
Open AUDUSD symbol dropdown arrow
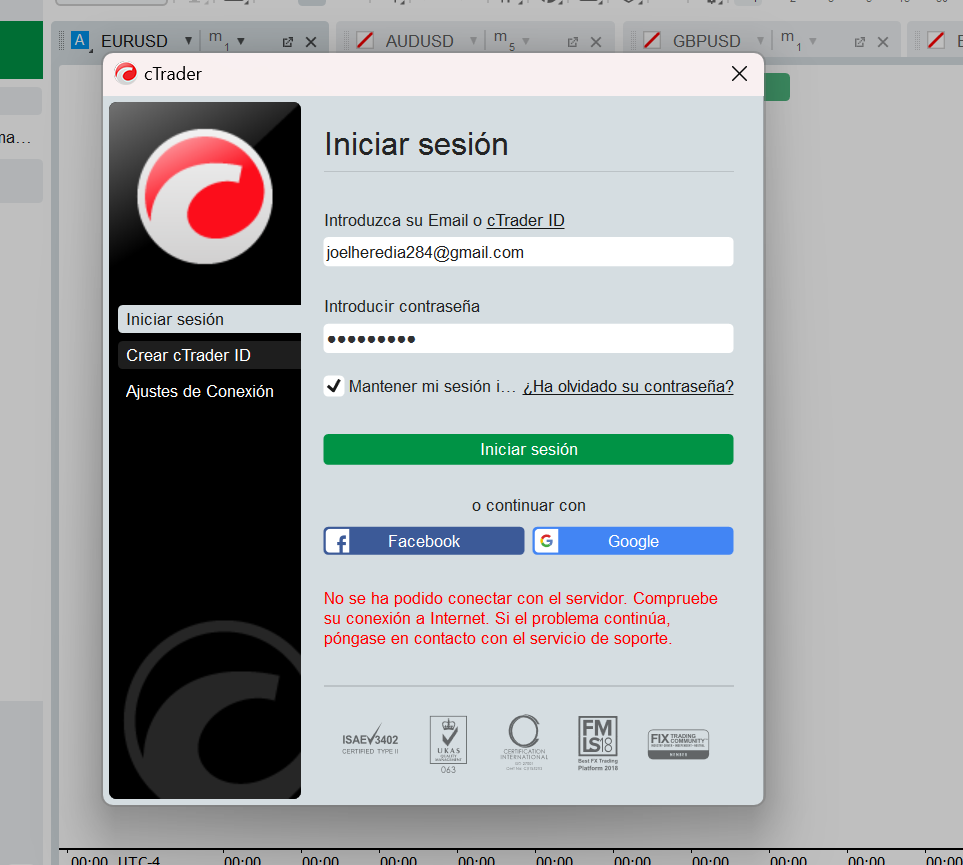[x=474, y=41]
